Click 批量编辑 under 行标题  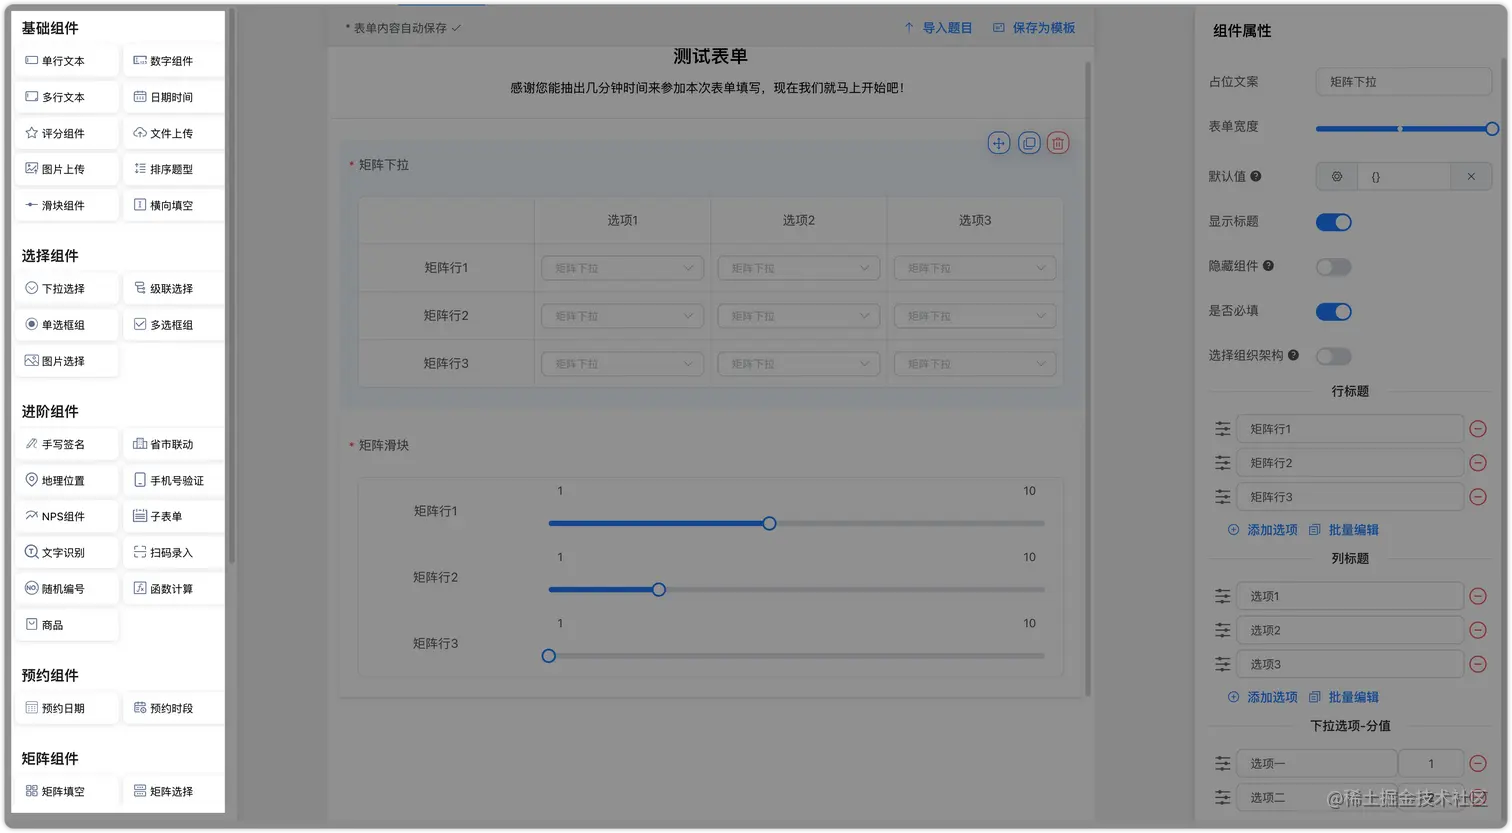1344,530
